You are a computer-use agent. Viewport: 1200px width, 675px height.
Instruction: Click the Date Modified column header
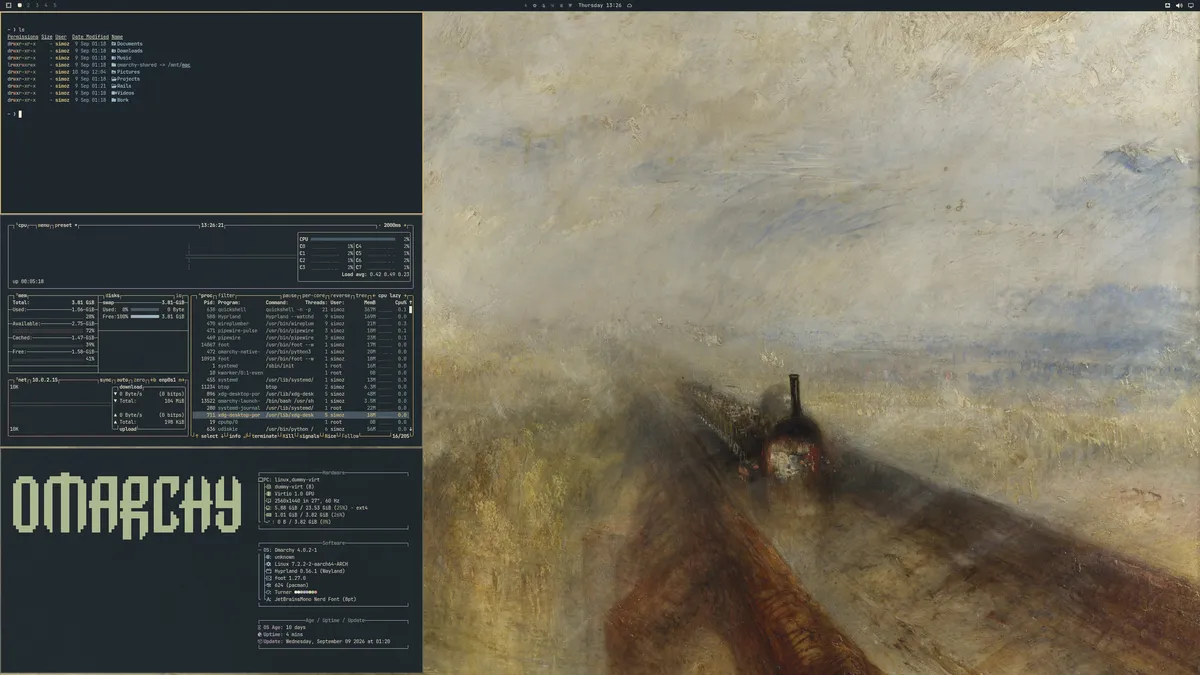tap(90, 37)
